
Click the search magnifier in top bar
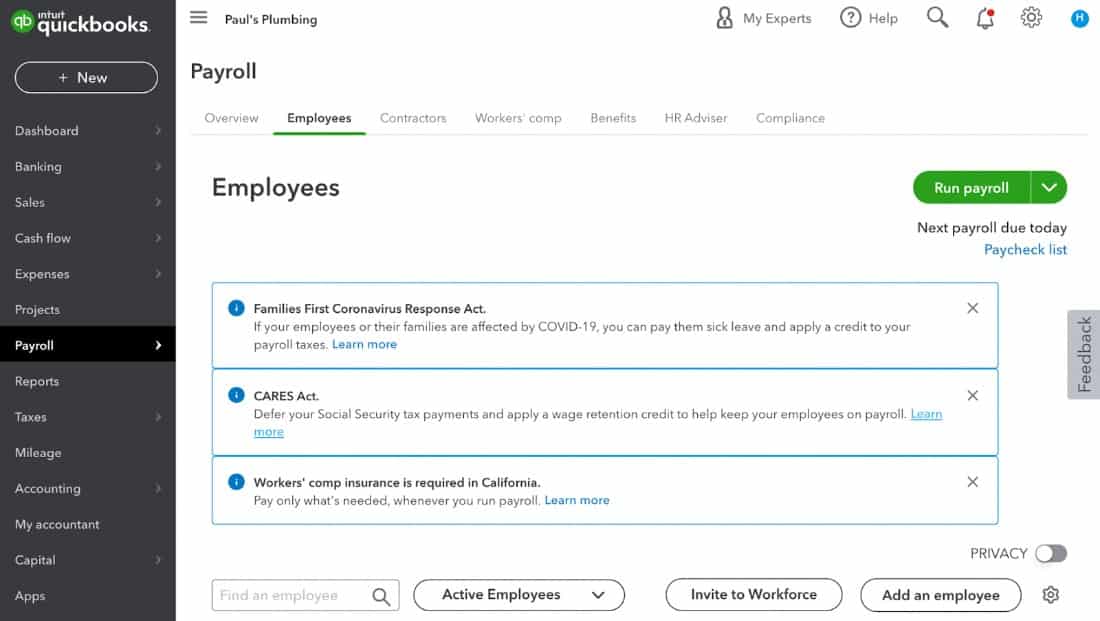coord(937,18)
